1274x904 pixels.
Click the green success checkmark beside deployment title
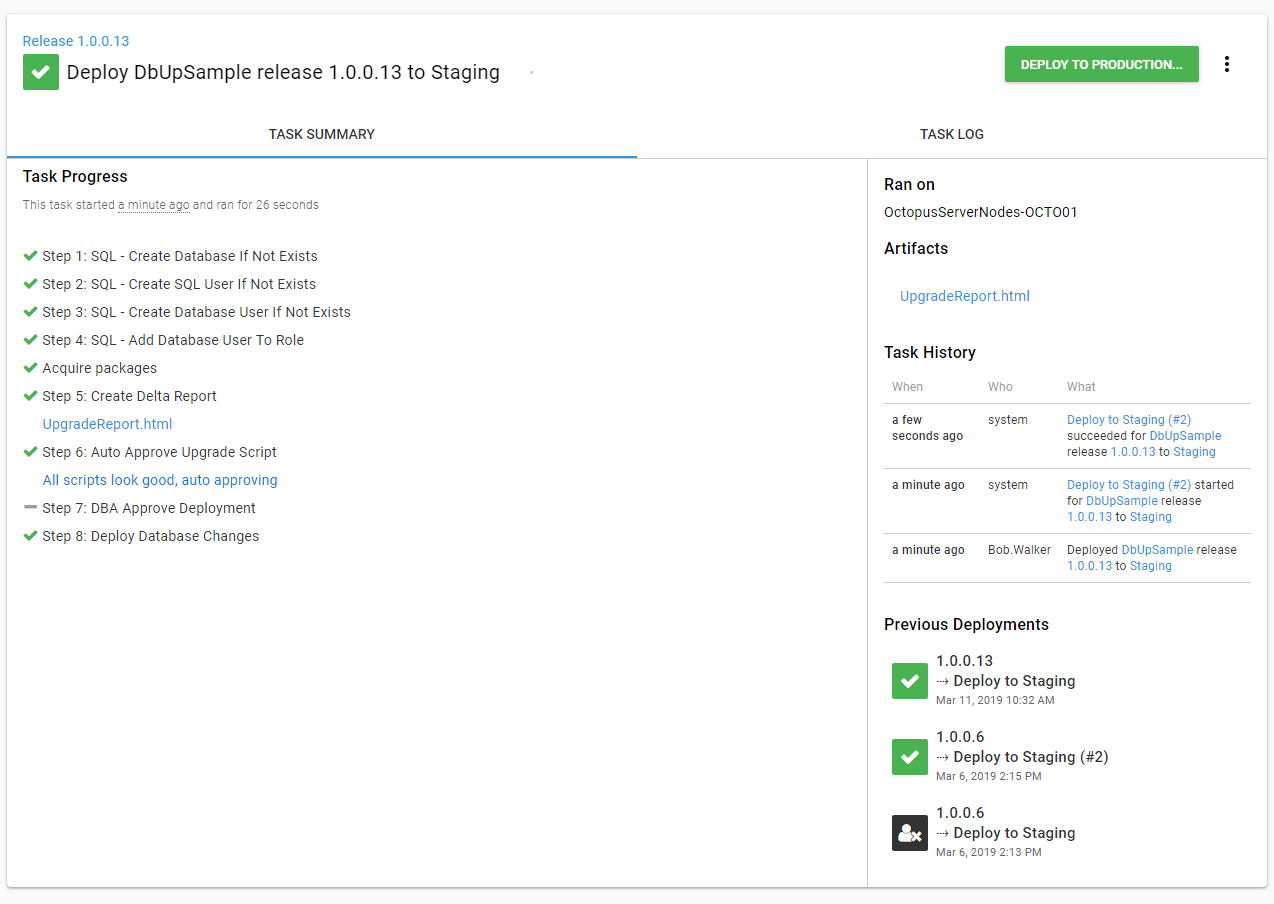(x=41, y=72)
